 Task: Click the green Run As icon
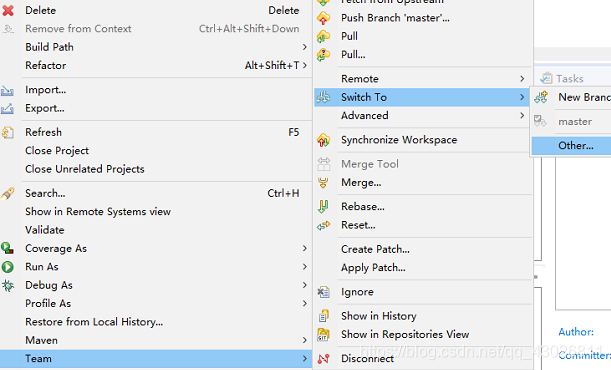(x=7, y=267)
